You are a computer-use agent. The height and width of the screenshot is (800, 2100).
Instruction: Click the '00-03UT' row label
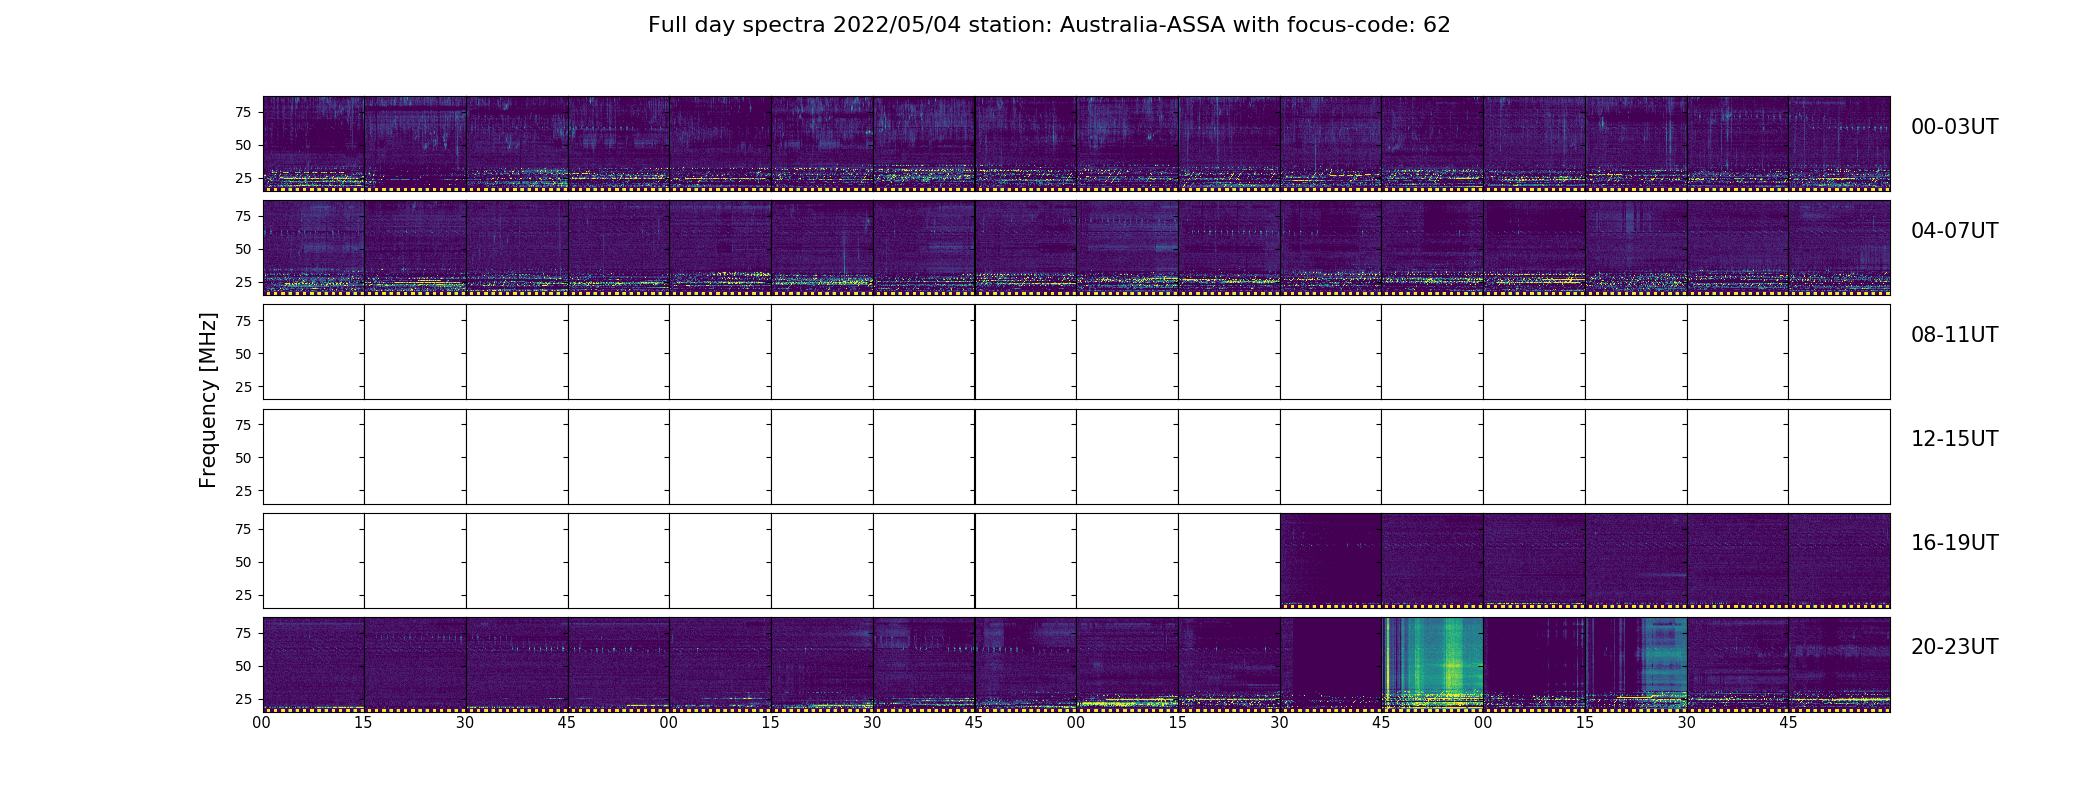tap(1954, 127)
